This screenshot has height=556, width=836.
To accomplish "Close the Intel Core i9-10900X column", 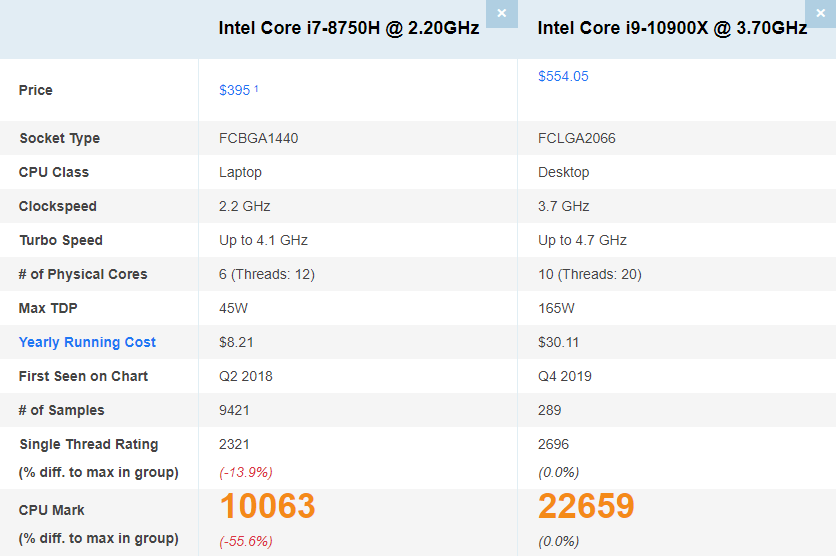I will pos(819,13).
